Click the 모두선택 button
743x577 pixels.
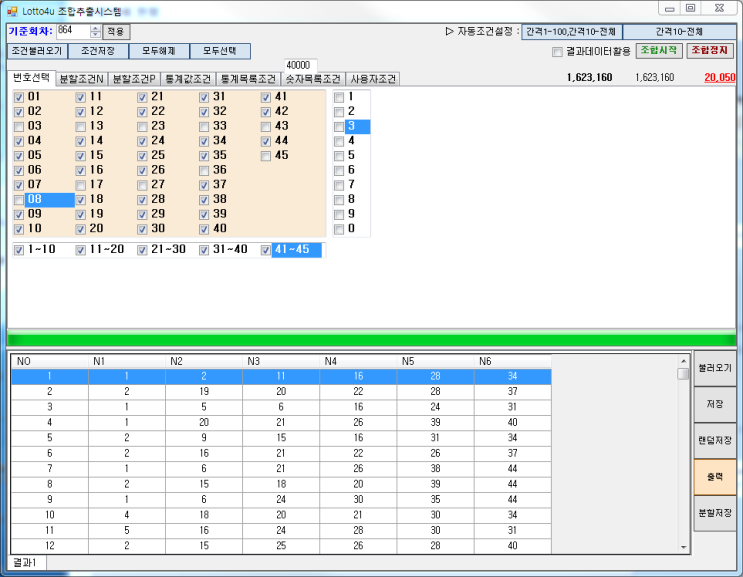220,51
